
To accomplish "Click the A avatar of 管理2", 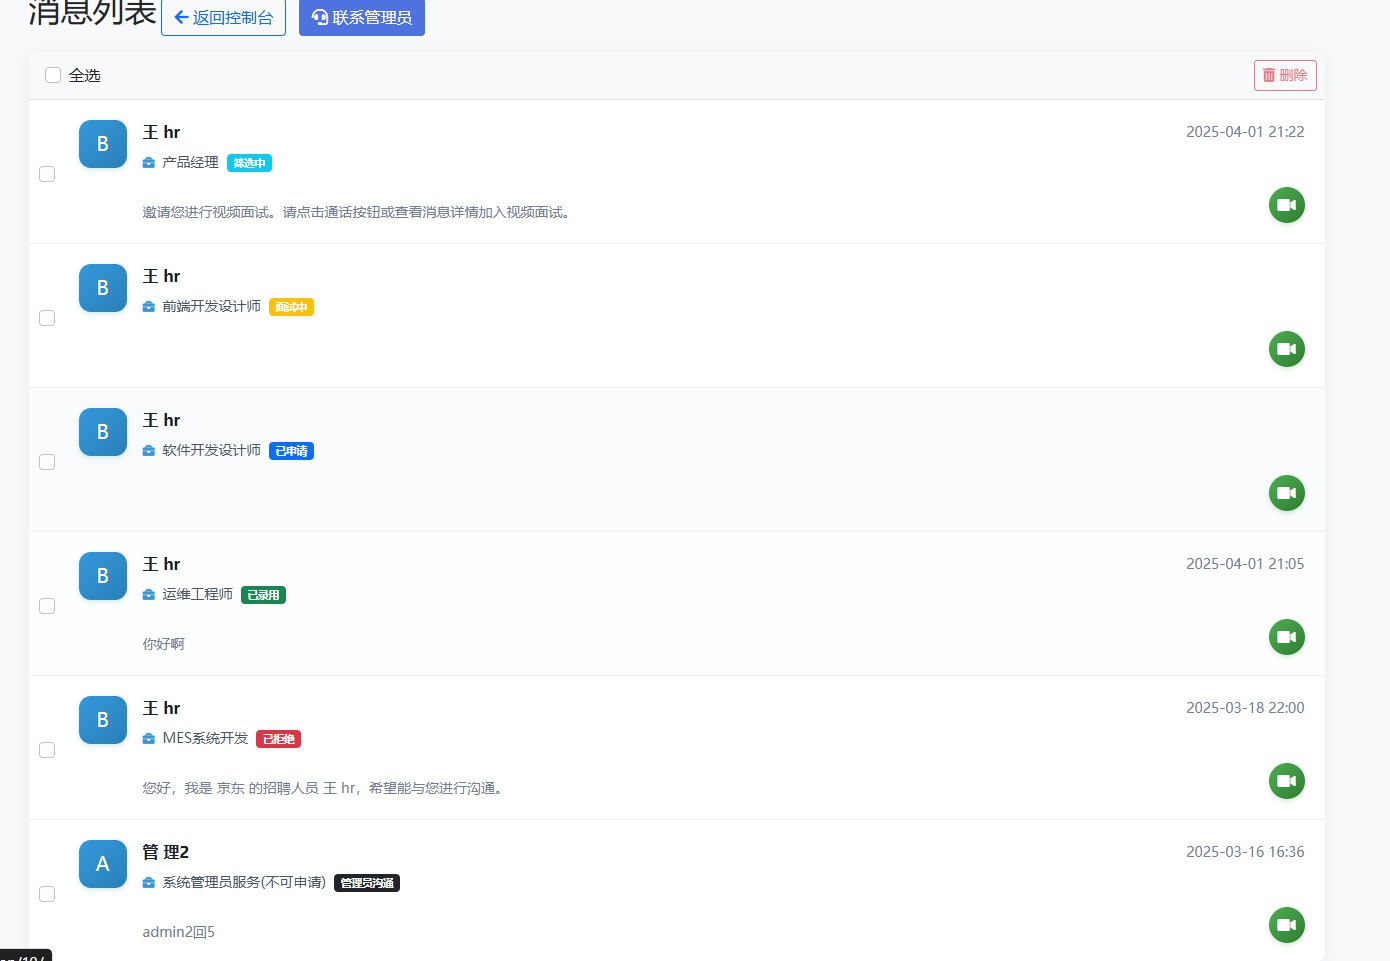I will pos(103,864).
